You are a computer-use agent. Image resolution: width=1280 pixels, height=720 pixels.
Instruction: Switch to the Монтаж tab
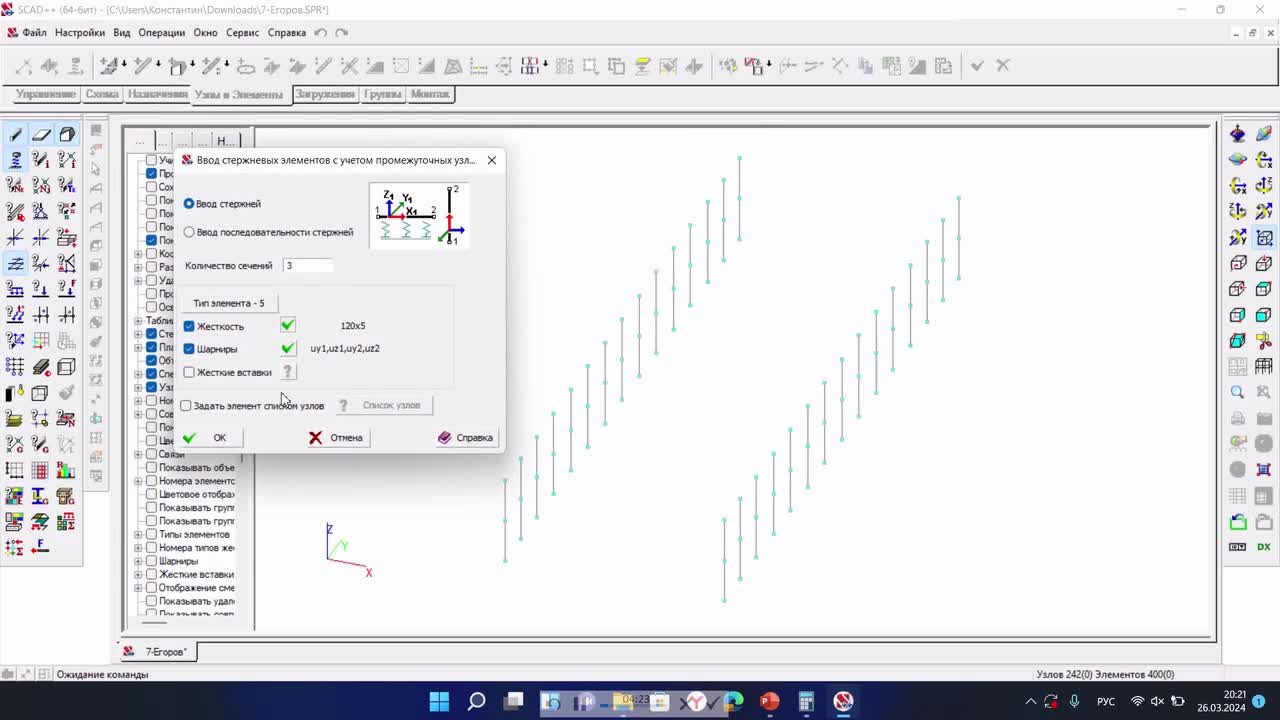430,94
